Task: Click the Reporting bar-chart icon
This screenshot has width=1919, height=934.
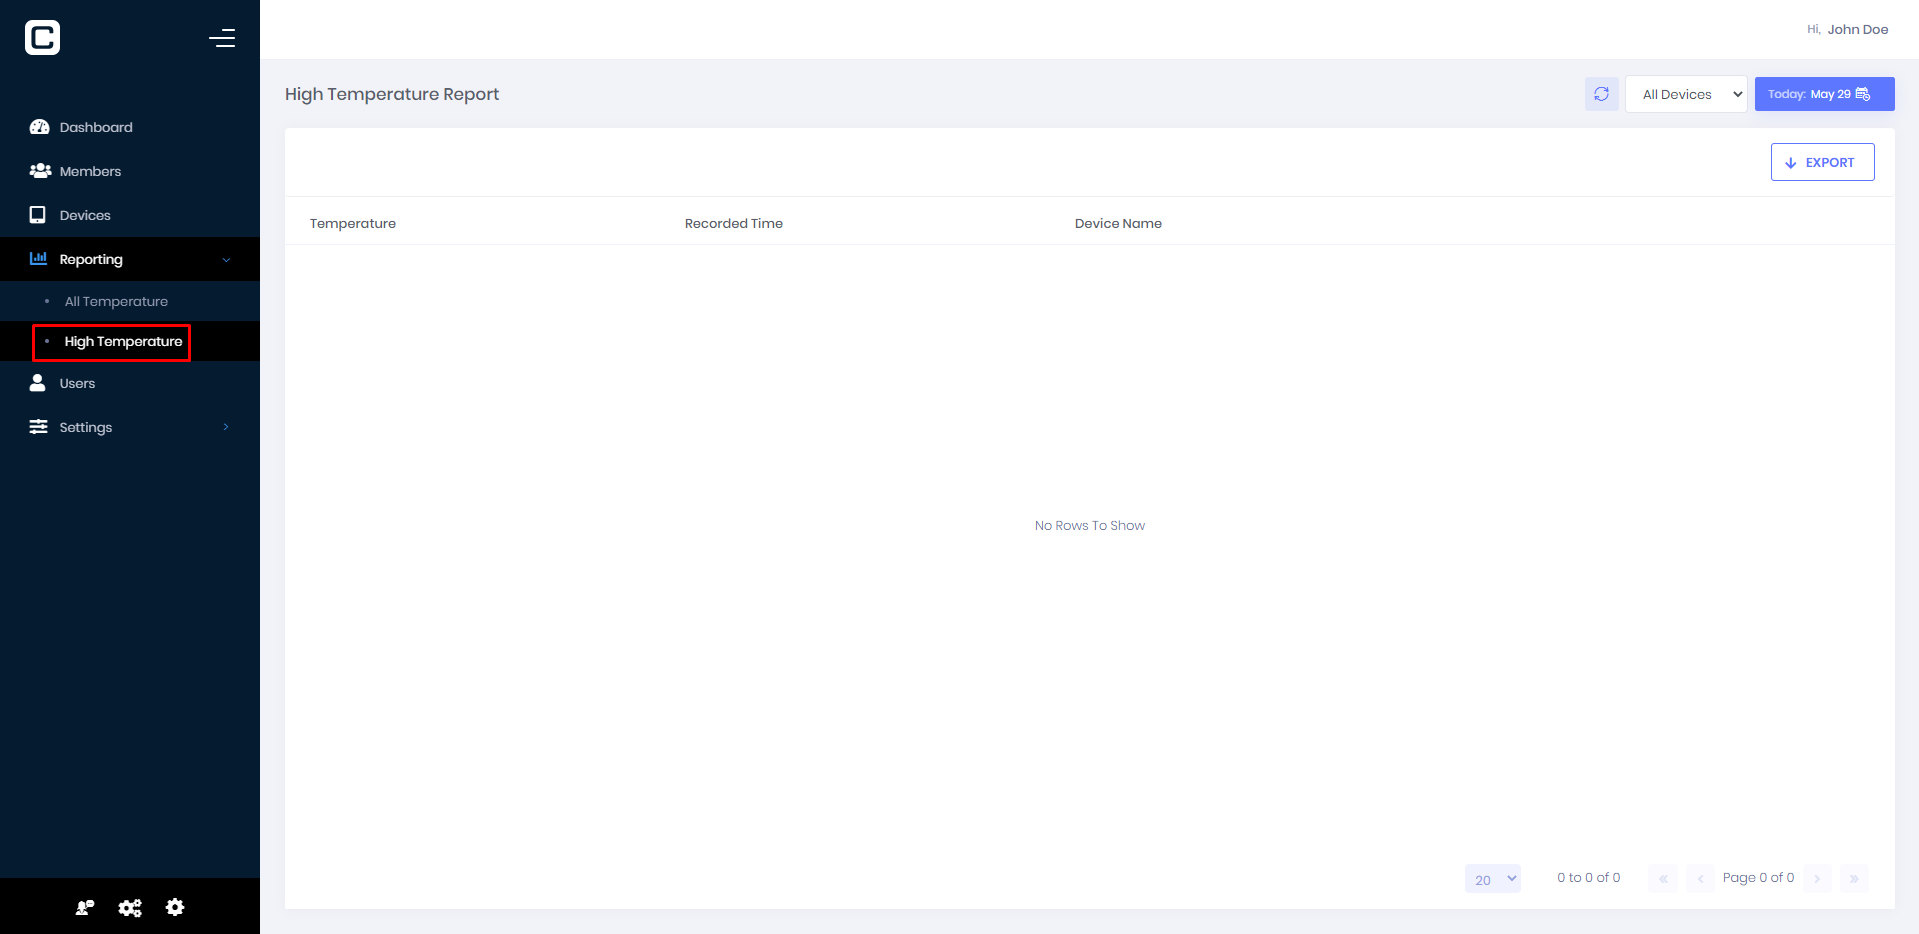Action: tap(38, 258)
